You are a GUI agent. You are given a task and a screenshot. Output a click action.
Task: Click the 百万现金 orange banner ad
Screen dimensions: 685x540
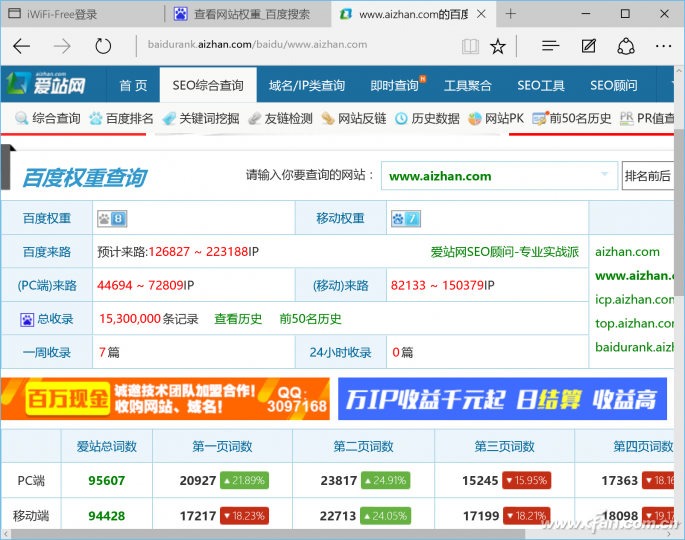[165, 399]
